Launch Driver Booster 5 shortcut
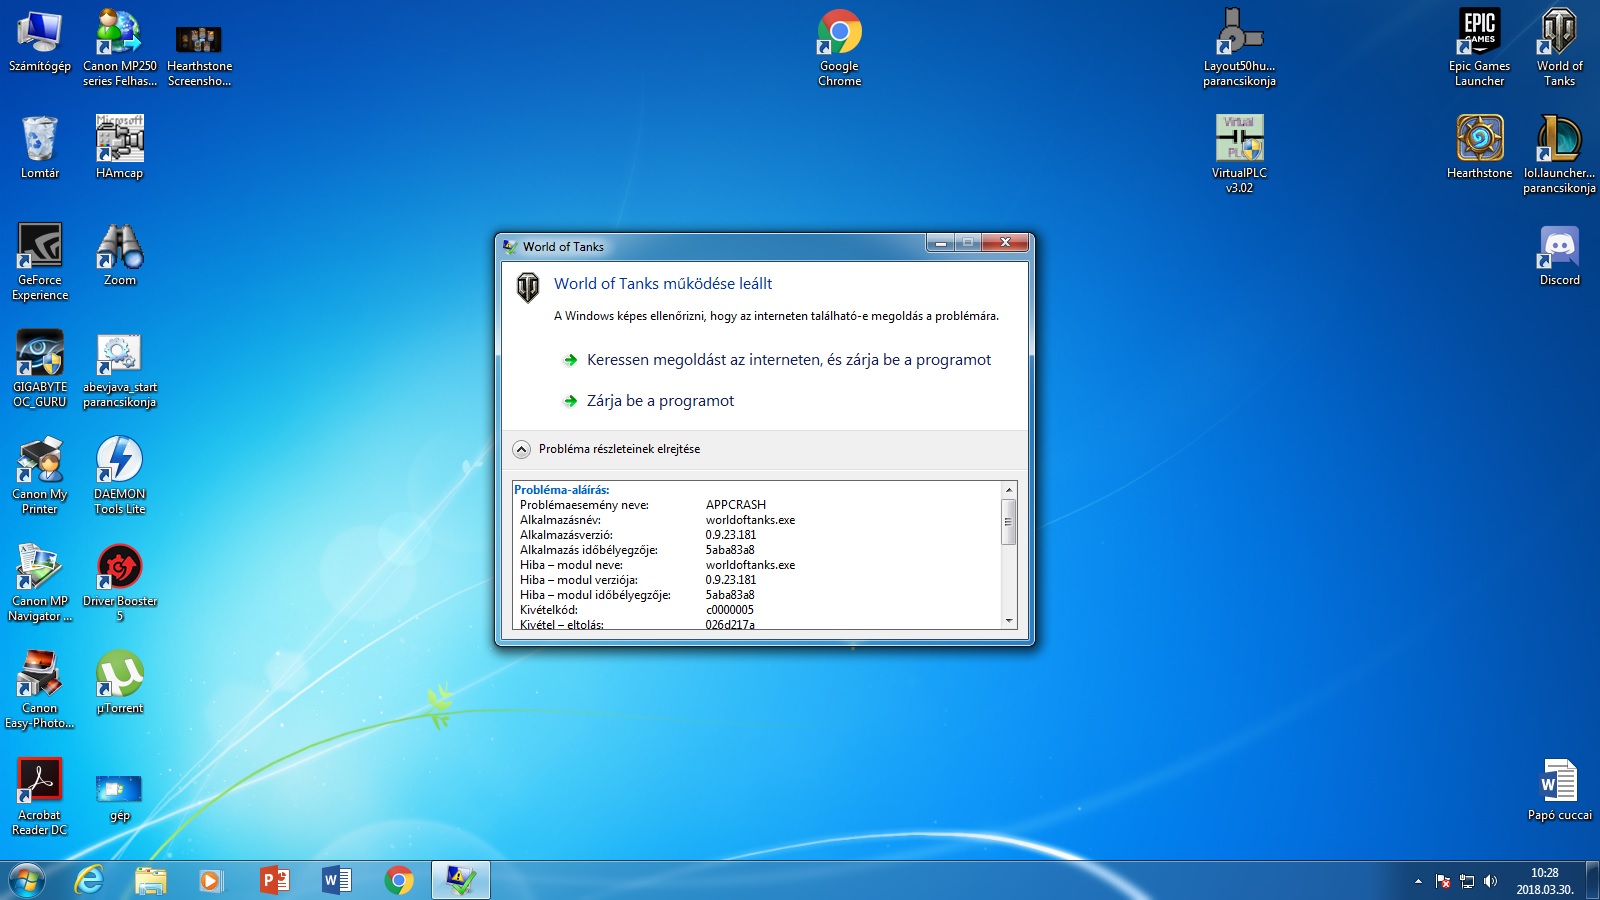This screenshot has height=900, width=1600. click(120, 583)
